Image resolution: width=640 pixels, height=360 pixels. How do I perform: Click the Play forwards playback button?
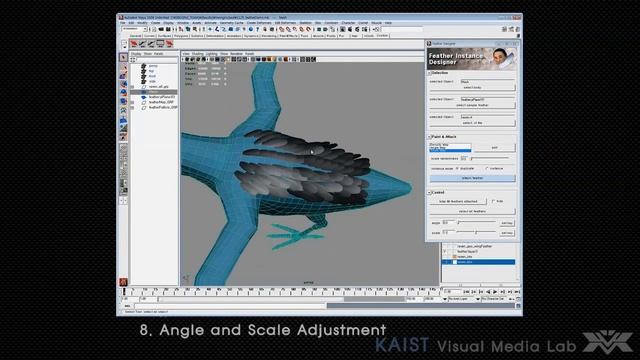point(495,292)
